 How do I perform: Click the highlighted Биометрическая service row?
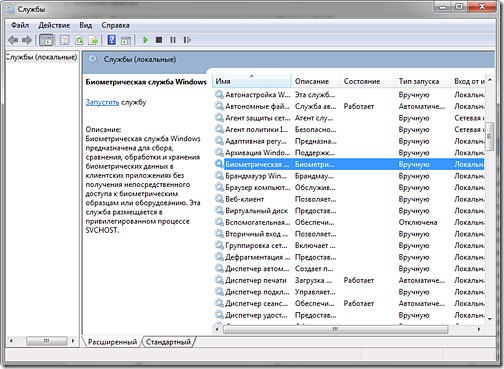[x=349, y=164]
